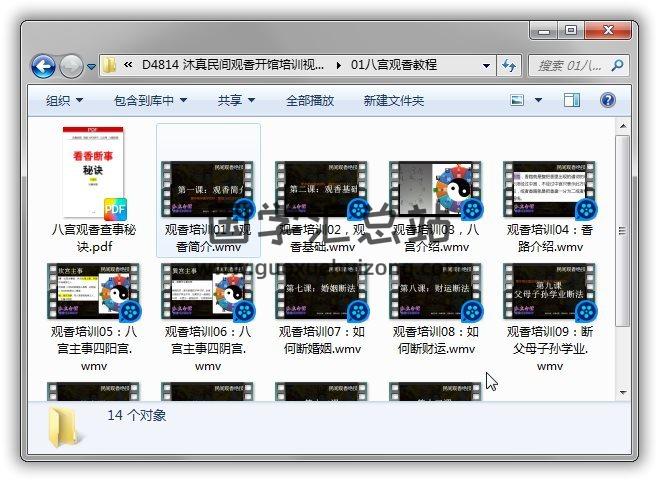This screenshot has height=482, width=659.
Task: Click the vertical scrollbar thumb
Action: pyautogui.click(x=623, y=230)
